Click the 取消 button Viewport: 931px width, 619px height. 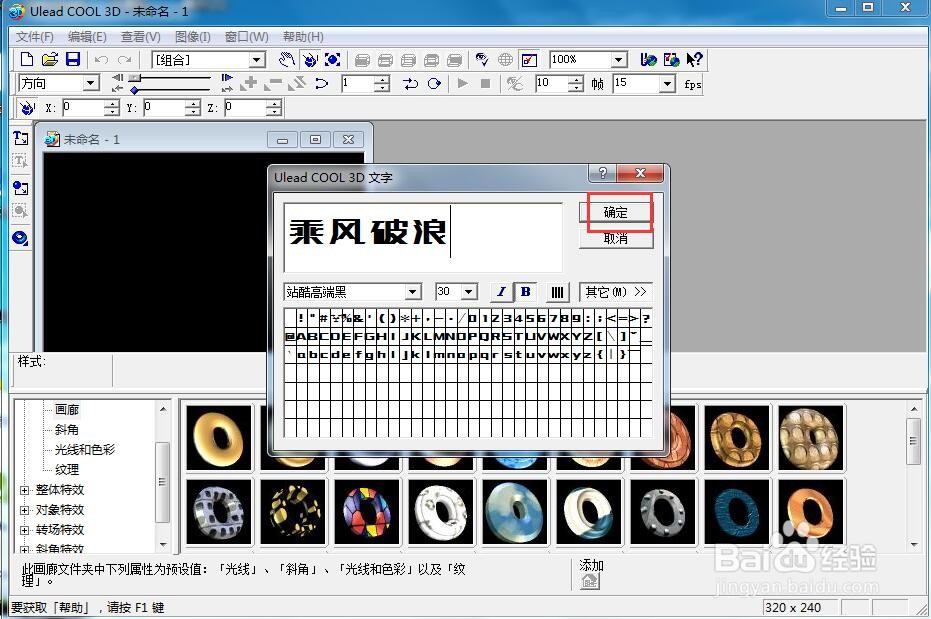pos(616,239)
